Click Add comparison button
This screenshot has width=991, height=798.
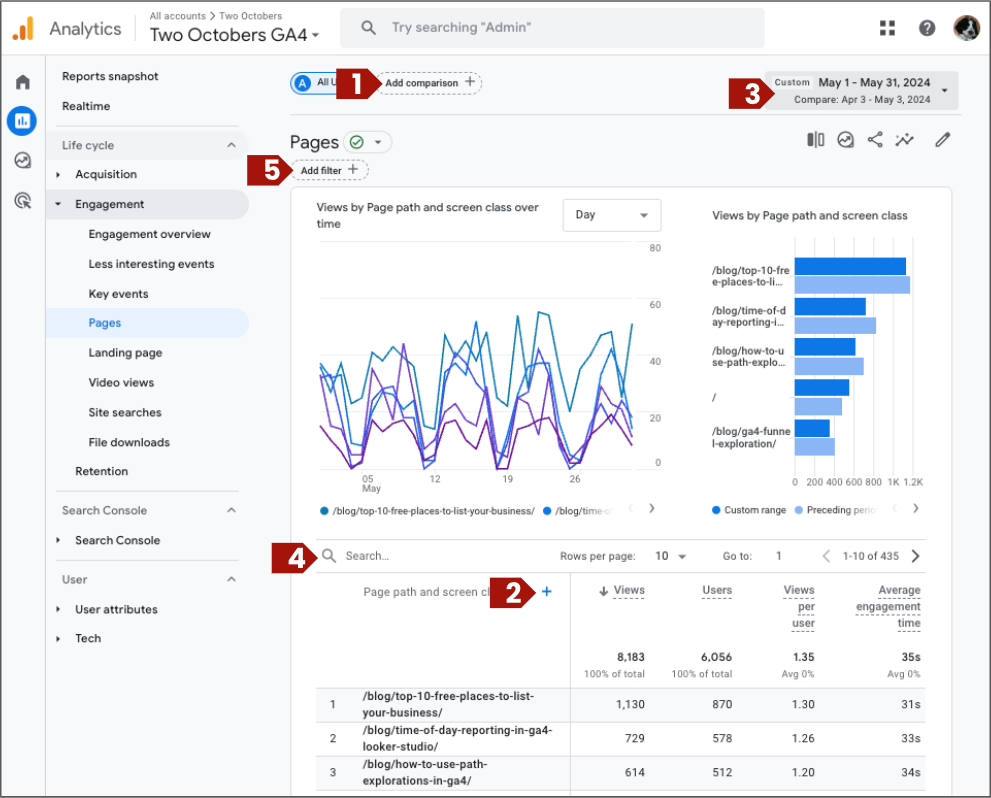[429, 83]
